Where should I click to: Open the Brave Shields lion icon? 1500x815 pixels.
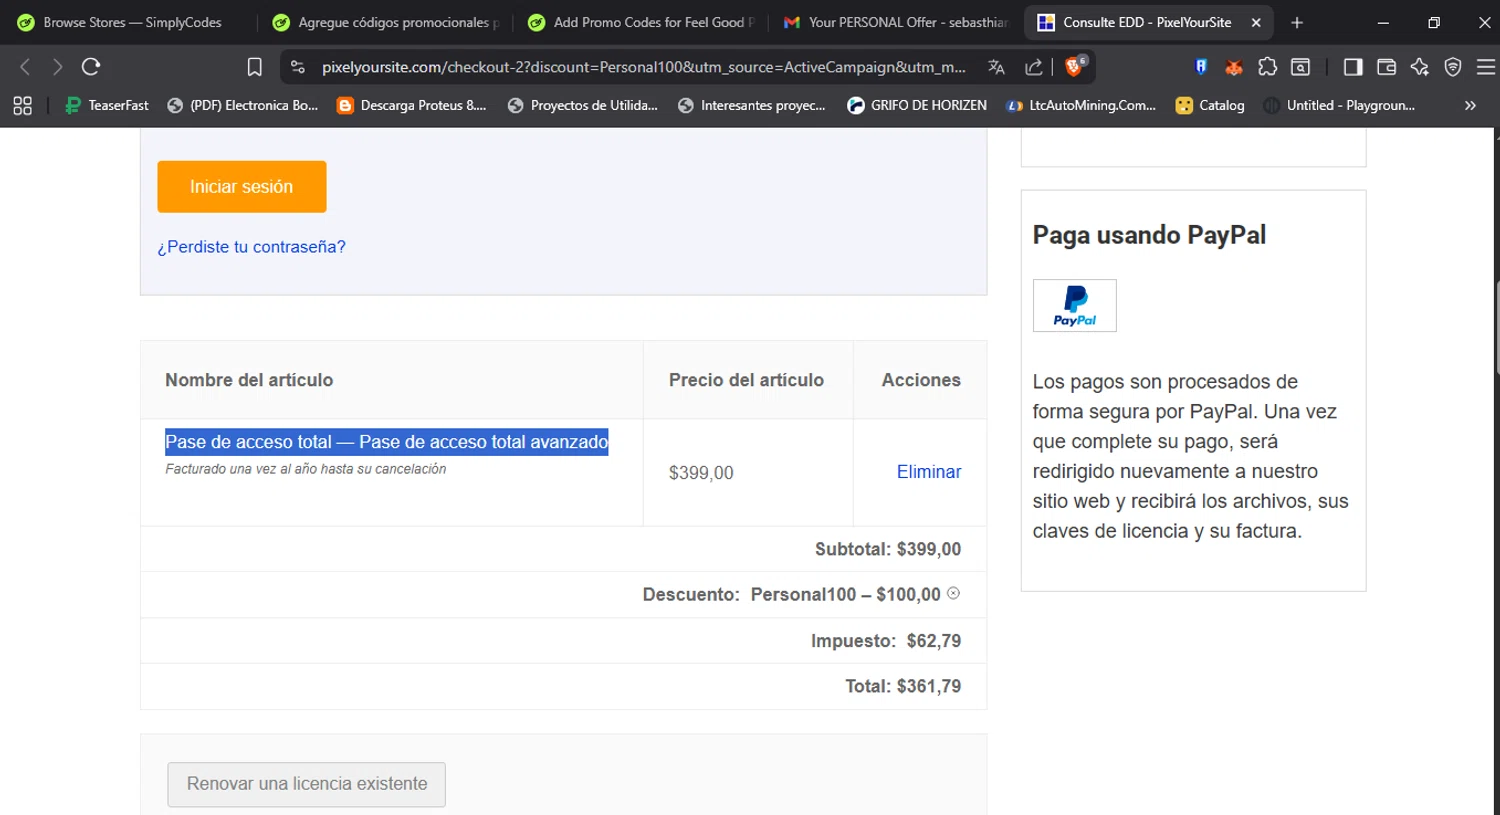1075,66
